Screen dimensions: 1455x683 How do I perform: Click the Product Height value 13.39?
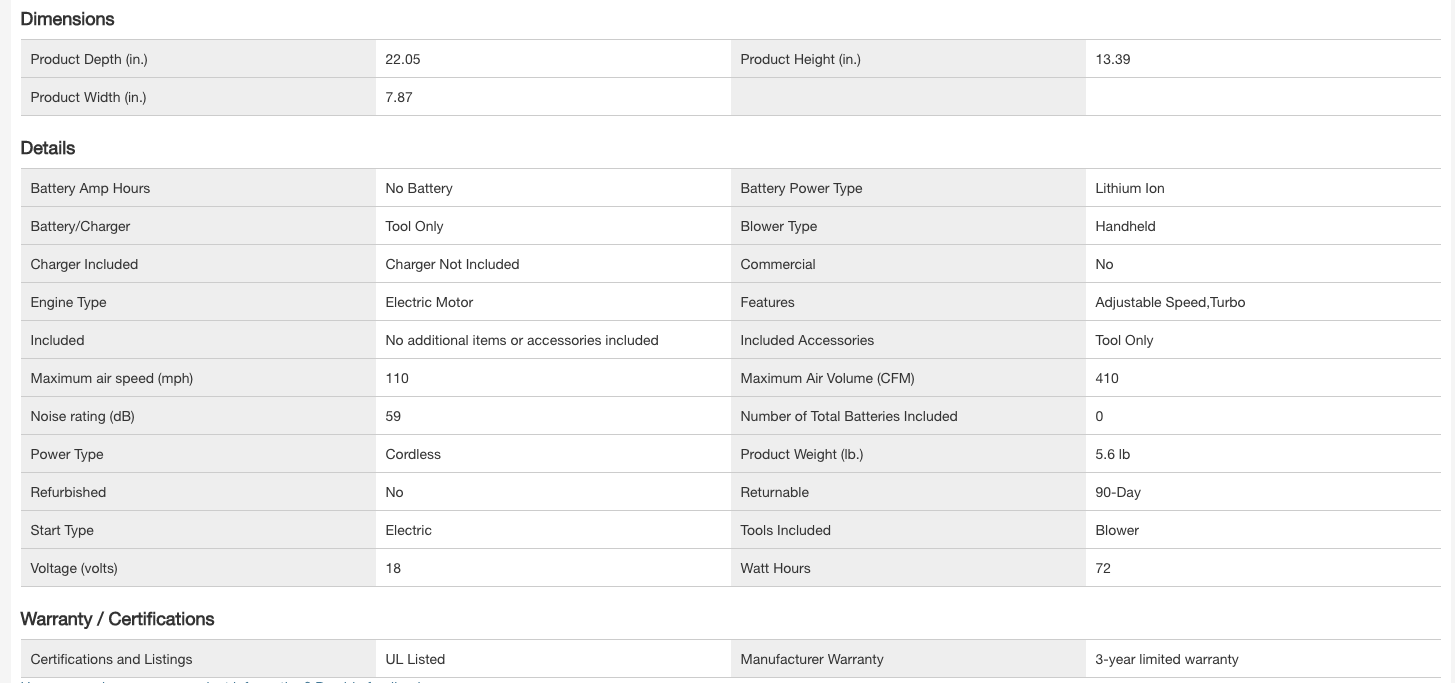click(x=1113, y=59)
